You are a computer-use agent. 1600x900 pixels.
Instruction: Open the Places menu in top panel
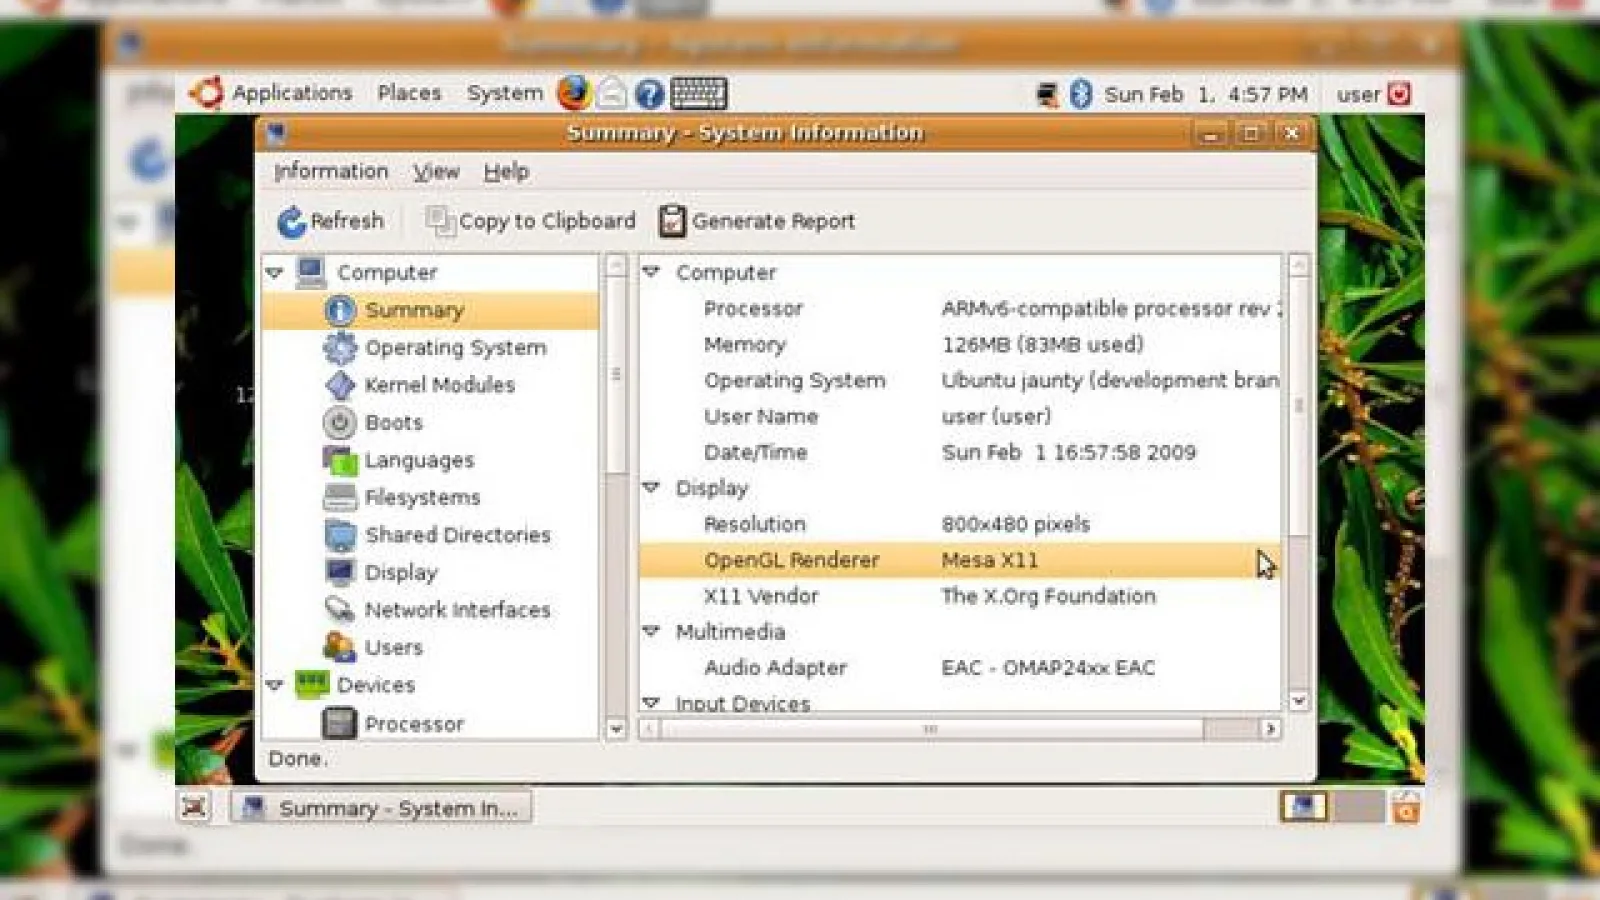point(409,93)
